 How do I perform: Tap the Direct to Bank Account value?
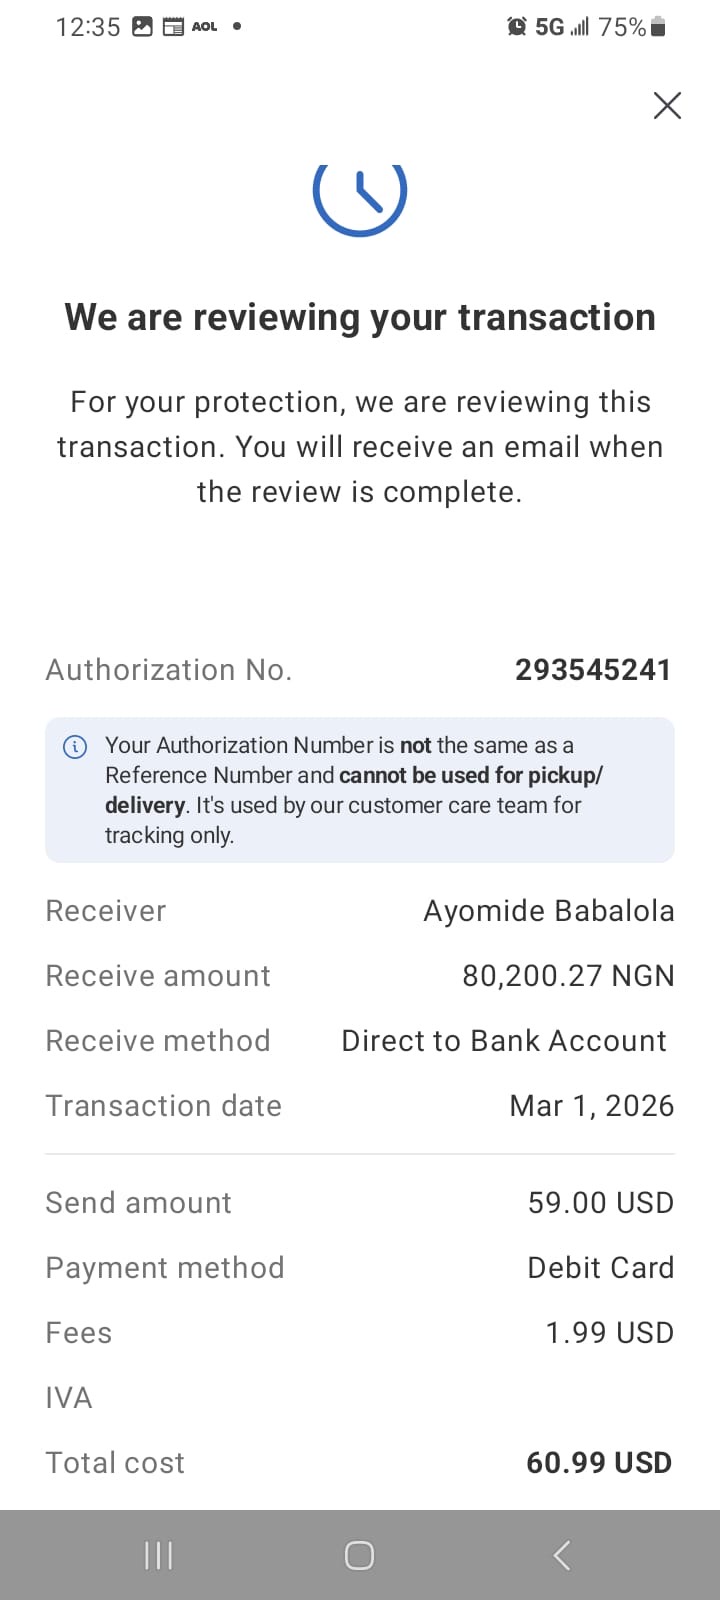(x=504, y=1041)
